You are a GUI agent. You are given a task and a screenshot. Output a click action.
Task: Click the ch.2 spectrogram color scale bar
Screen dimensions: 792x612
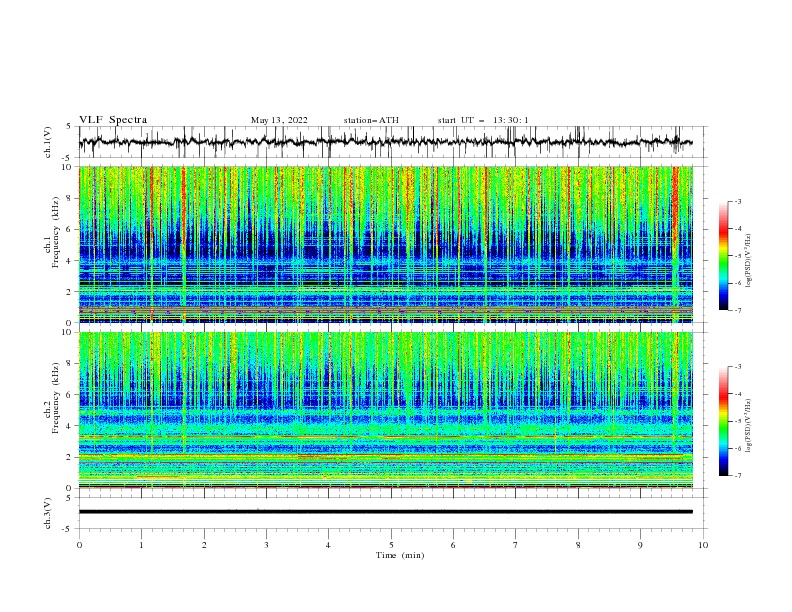click(x=724, y=421)
